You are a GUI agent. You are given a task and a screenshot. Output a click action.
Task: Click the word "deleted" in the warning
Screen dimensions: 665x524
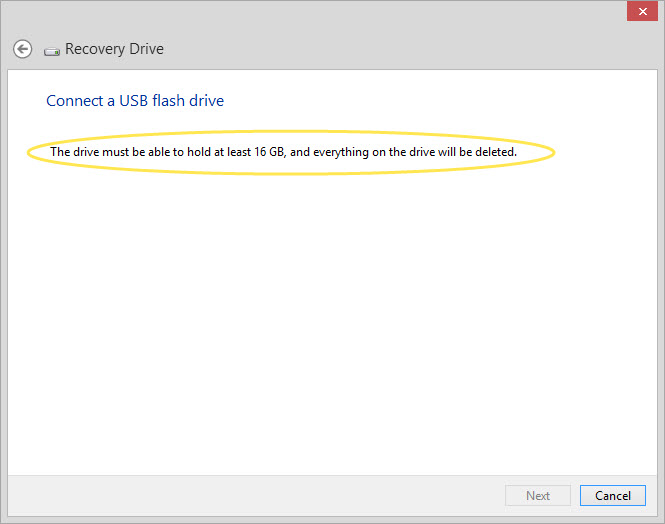pyautogui.click(x=494, y=152)
